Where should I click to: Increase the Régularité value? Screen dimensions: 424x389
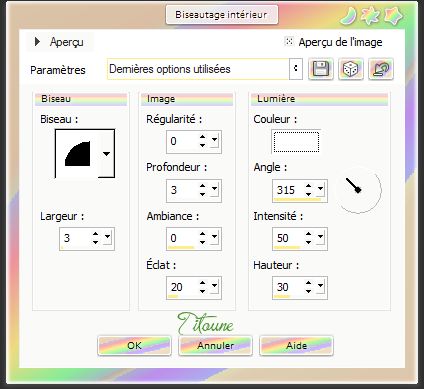tap(202, 137)
